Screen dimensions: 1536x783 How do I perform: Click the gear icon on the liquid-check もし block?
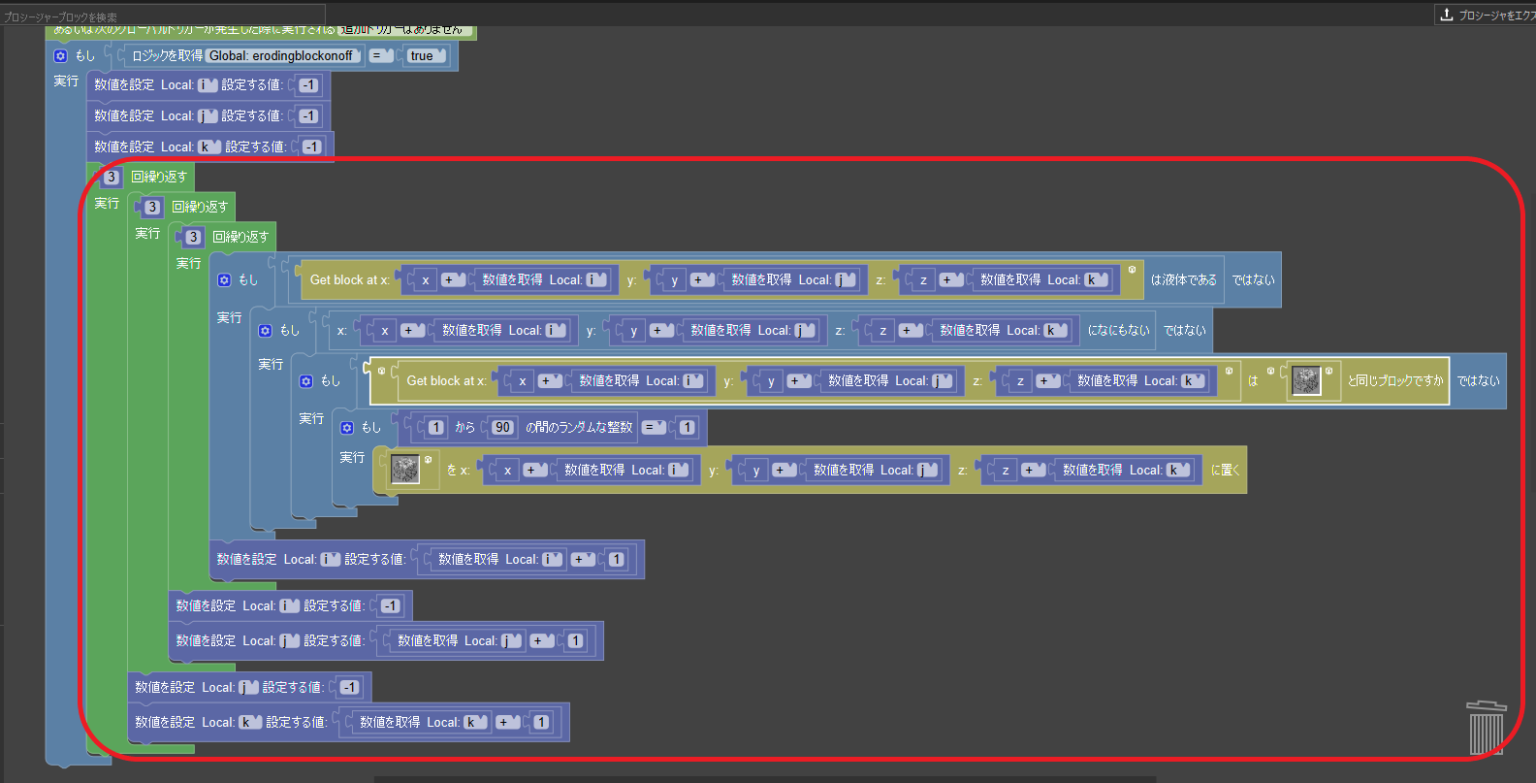[x=224, y=280]
